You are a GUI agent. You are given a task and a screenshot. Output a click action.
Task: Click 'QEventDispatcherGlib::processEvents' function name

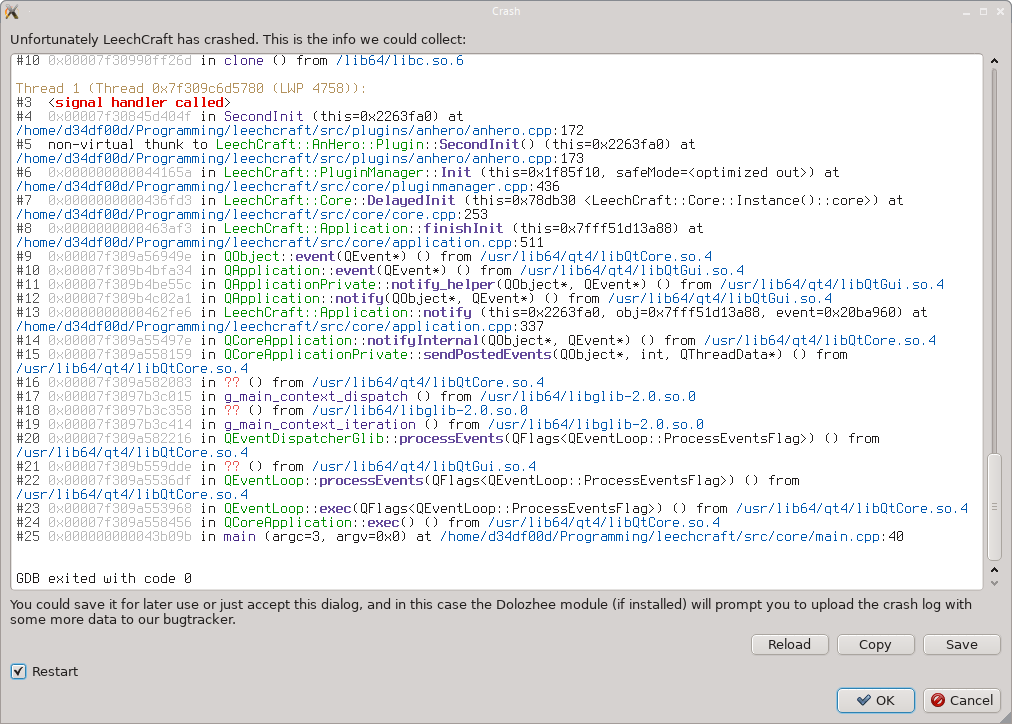coord(363,439)
